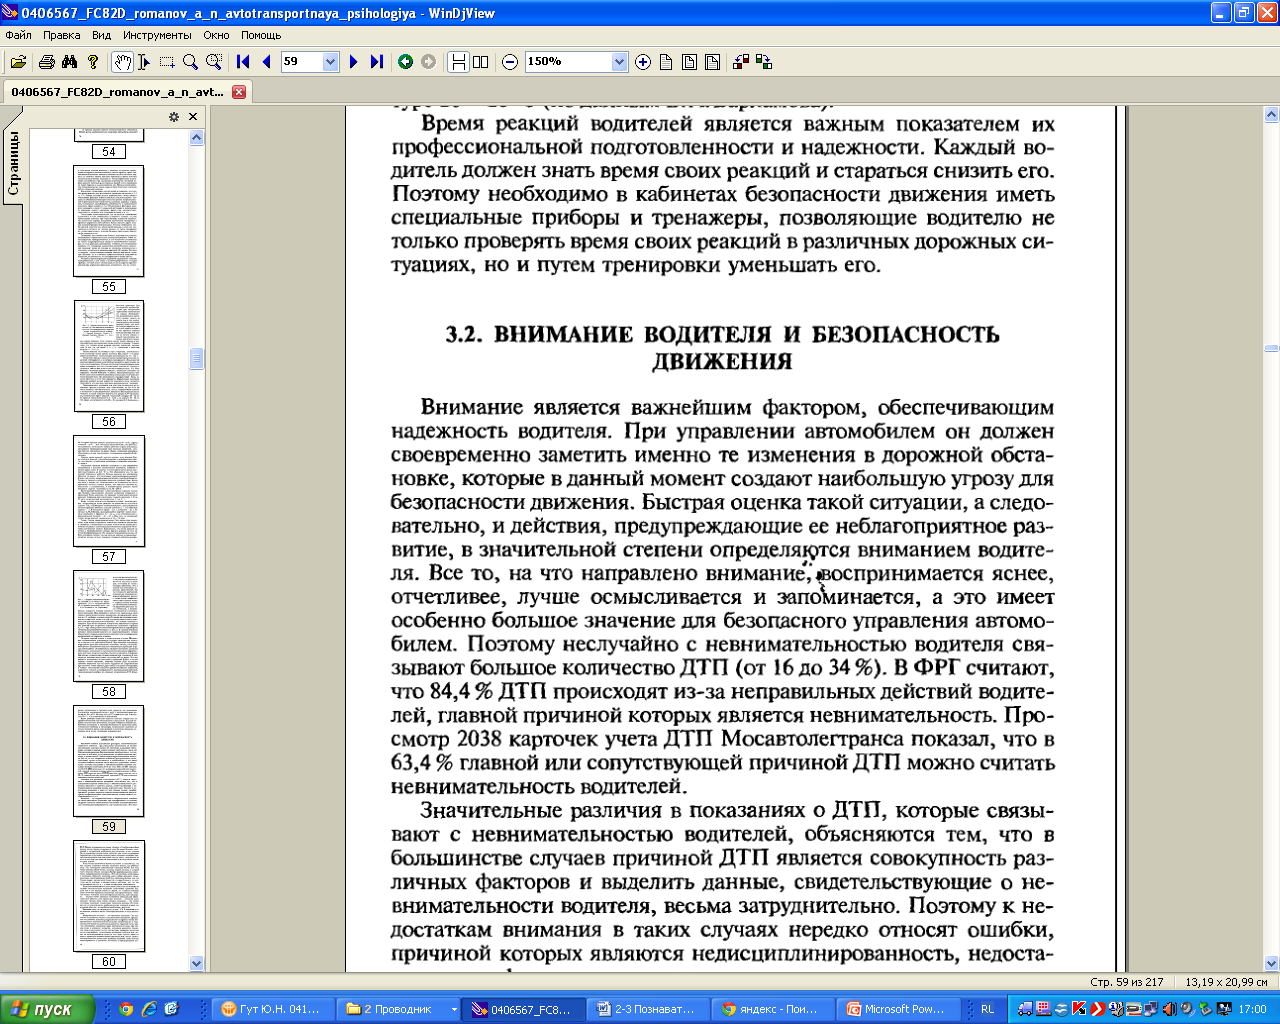Toggle facing pages layout mode

click(481, 62)
